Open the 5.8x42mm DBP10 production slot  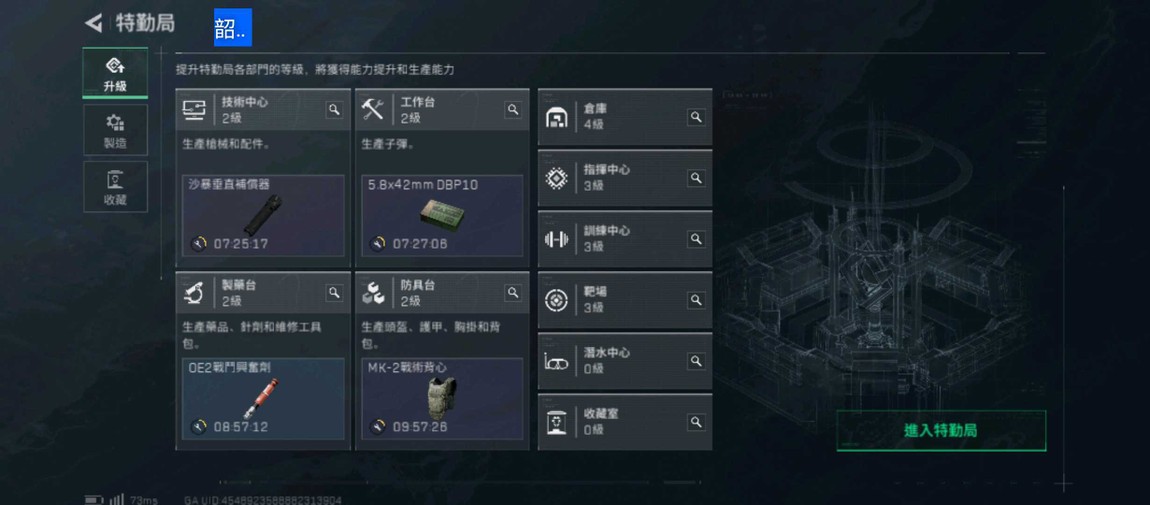(442, 215)
